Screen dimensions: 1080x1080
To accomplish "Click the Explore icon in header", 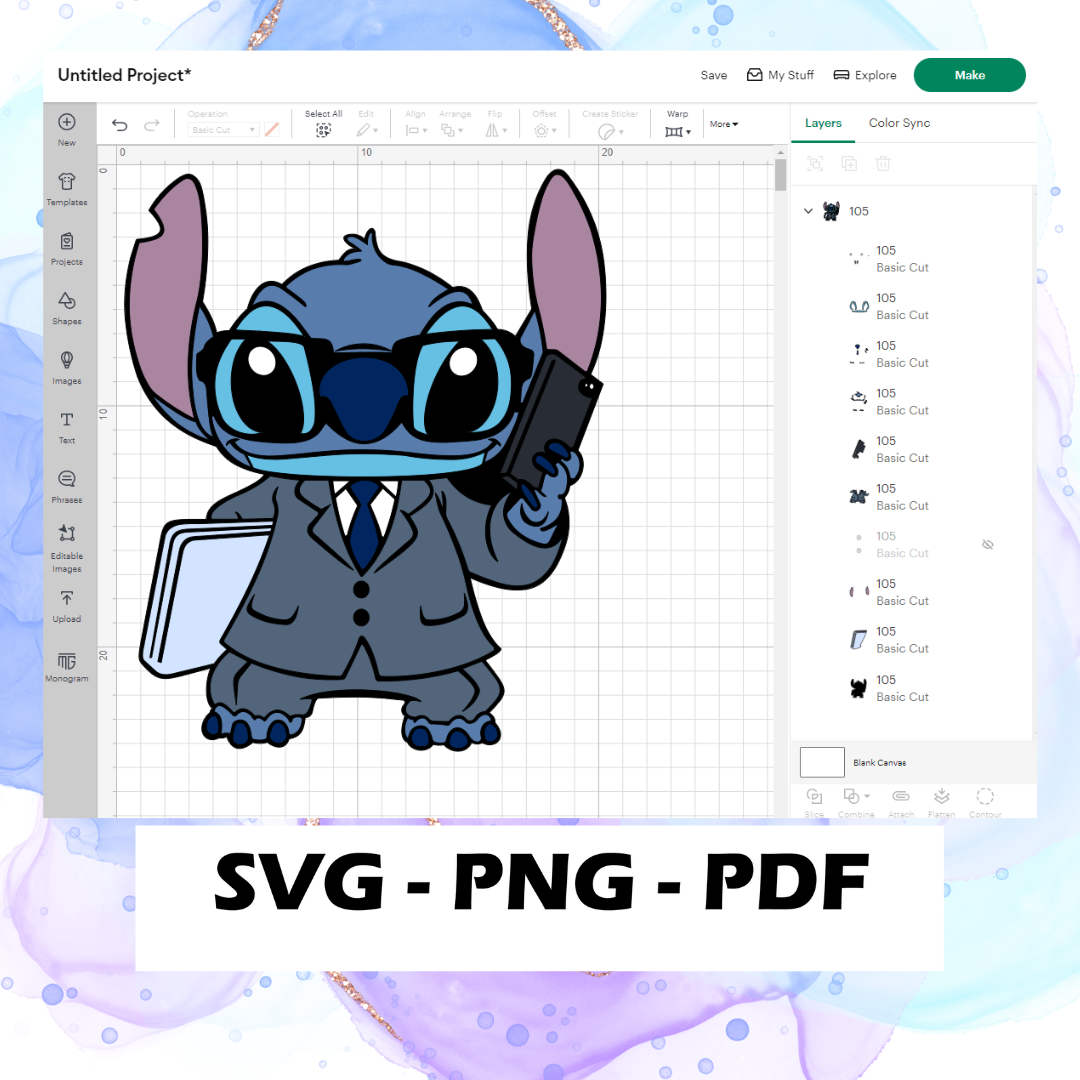I will coord(841,74).
